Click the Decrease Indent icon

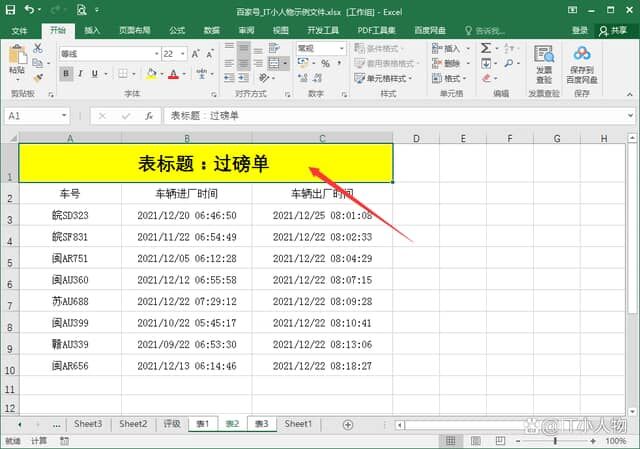(229, 78)
